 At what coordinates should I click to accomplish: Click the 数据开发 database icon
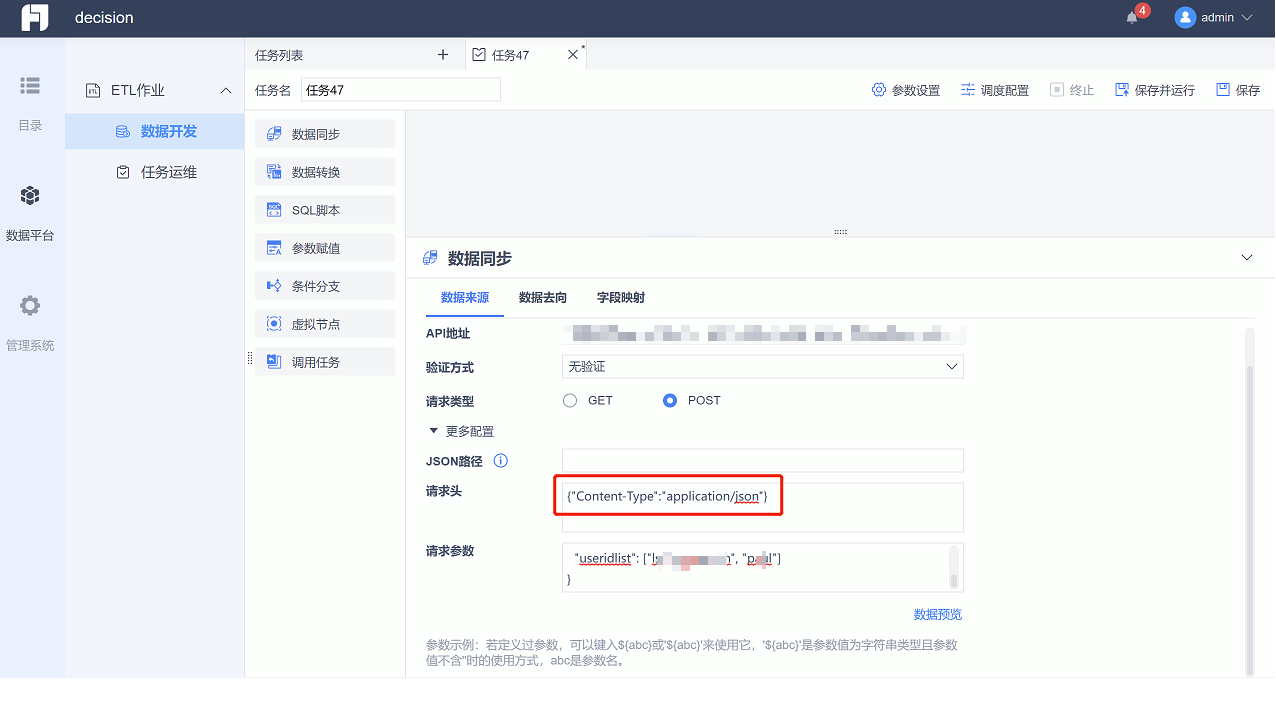[123, 132]
